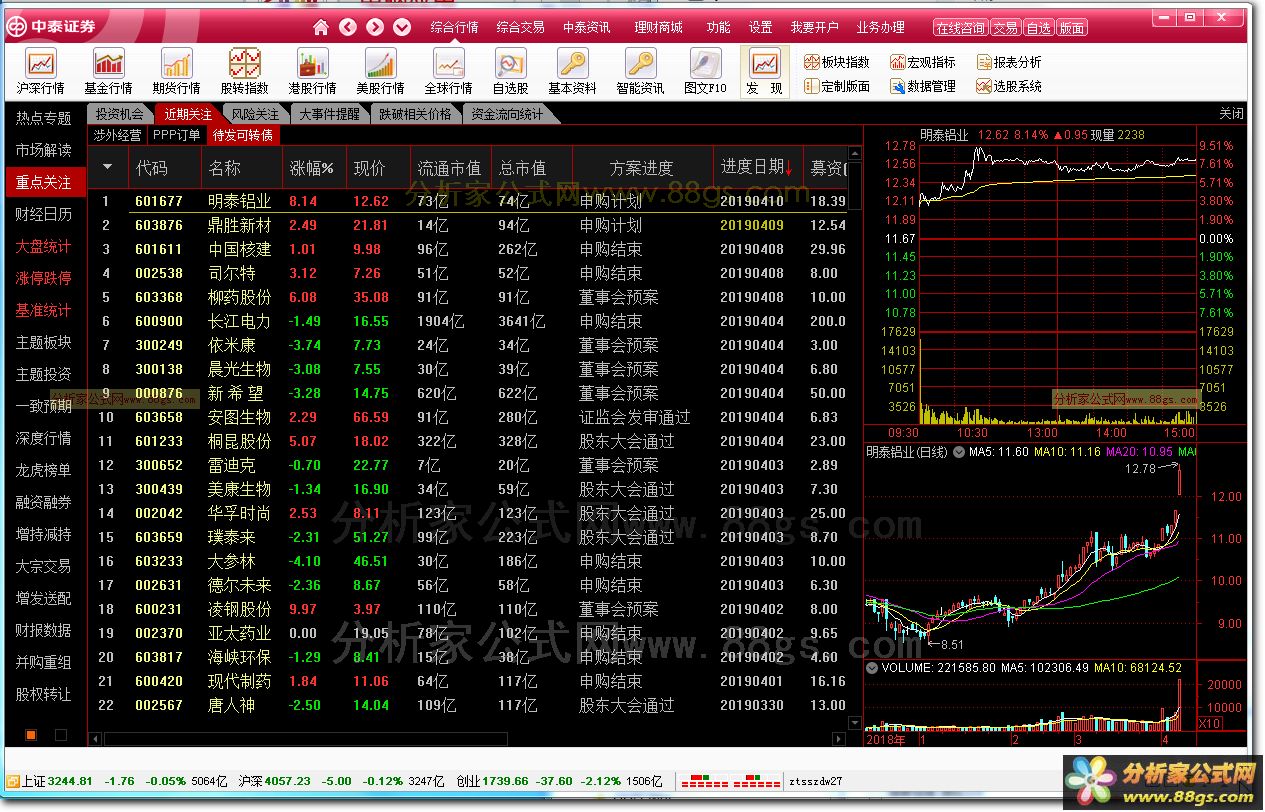The width and height of the screenshot is (1265, 812).
Task: Sort by 涨幅% column header
Action: (x=312, y=167)
